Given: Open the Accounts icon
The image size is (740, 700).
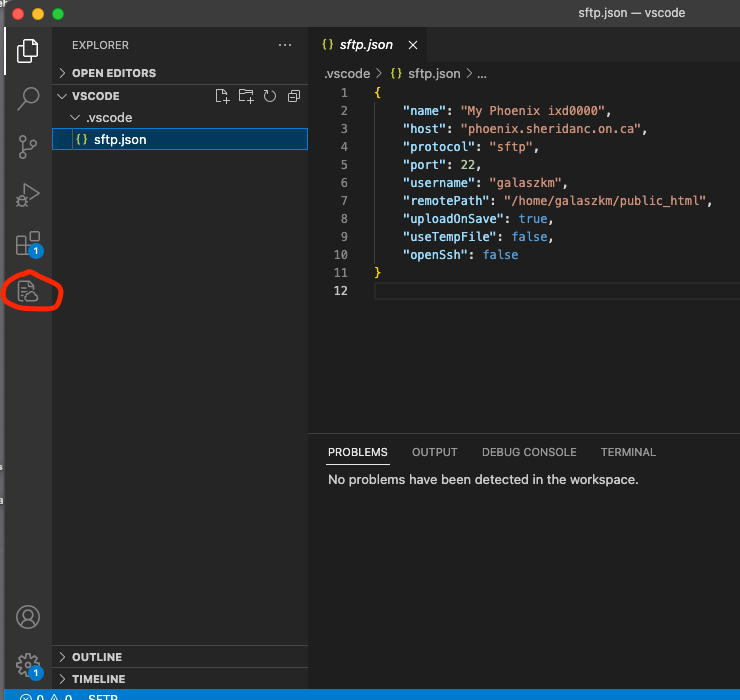Looking at the screenshot, I should [28, 617].
